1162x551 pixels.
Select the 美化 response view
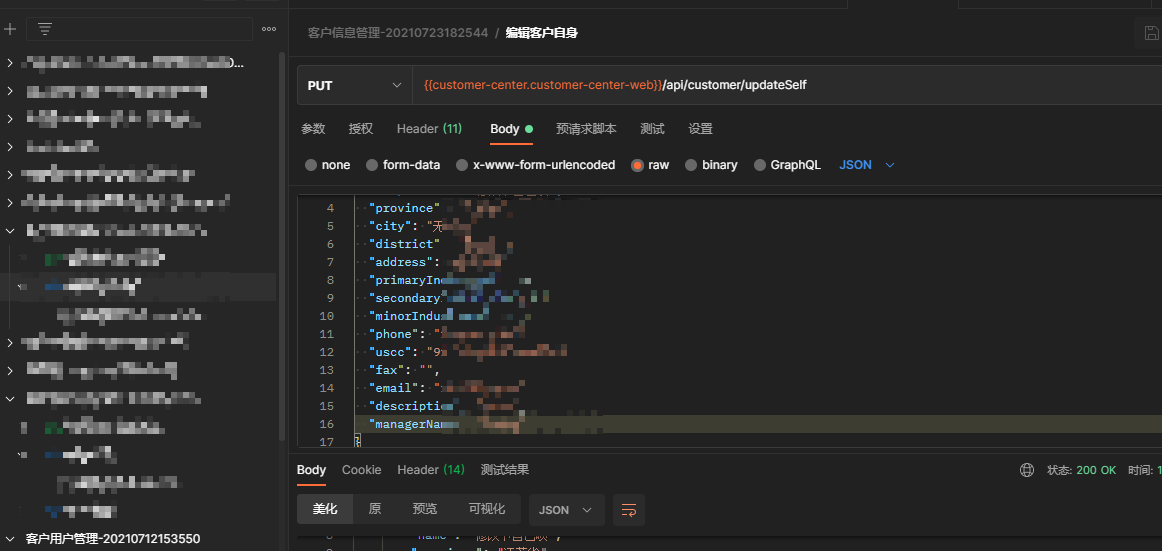pyautogui.click(x=325, y=510)
